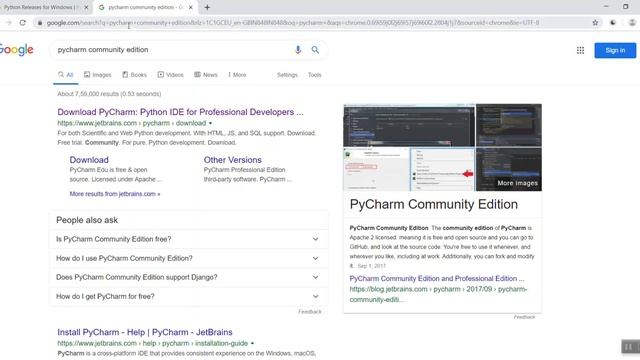Click Feedback under knowledge panel

524,317
